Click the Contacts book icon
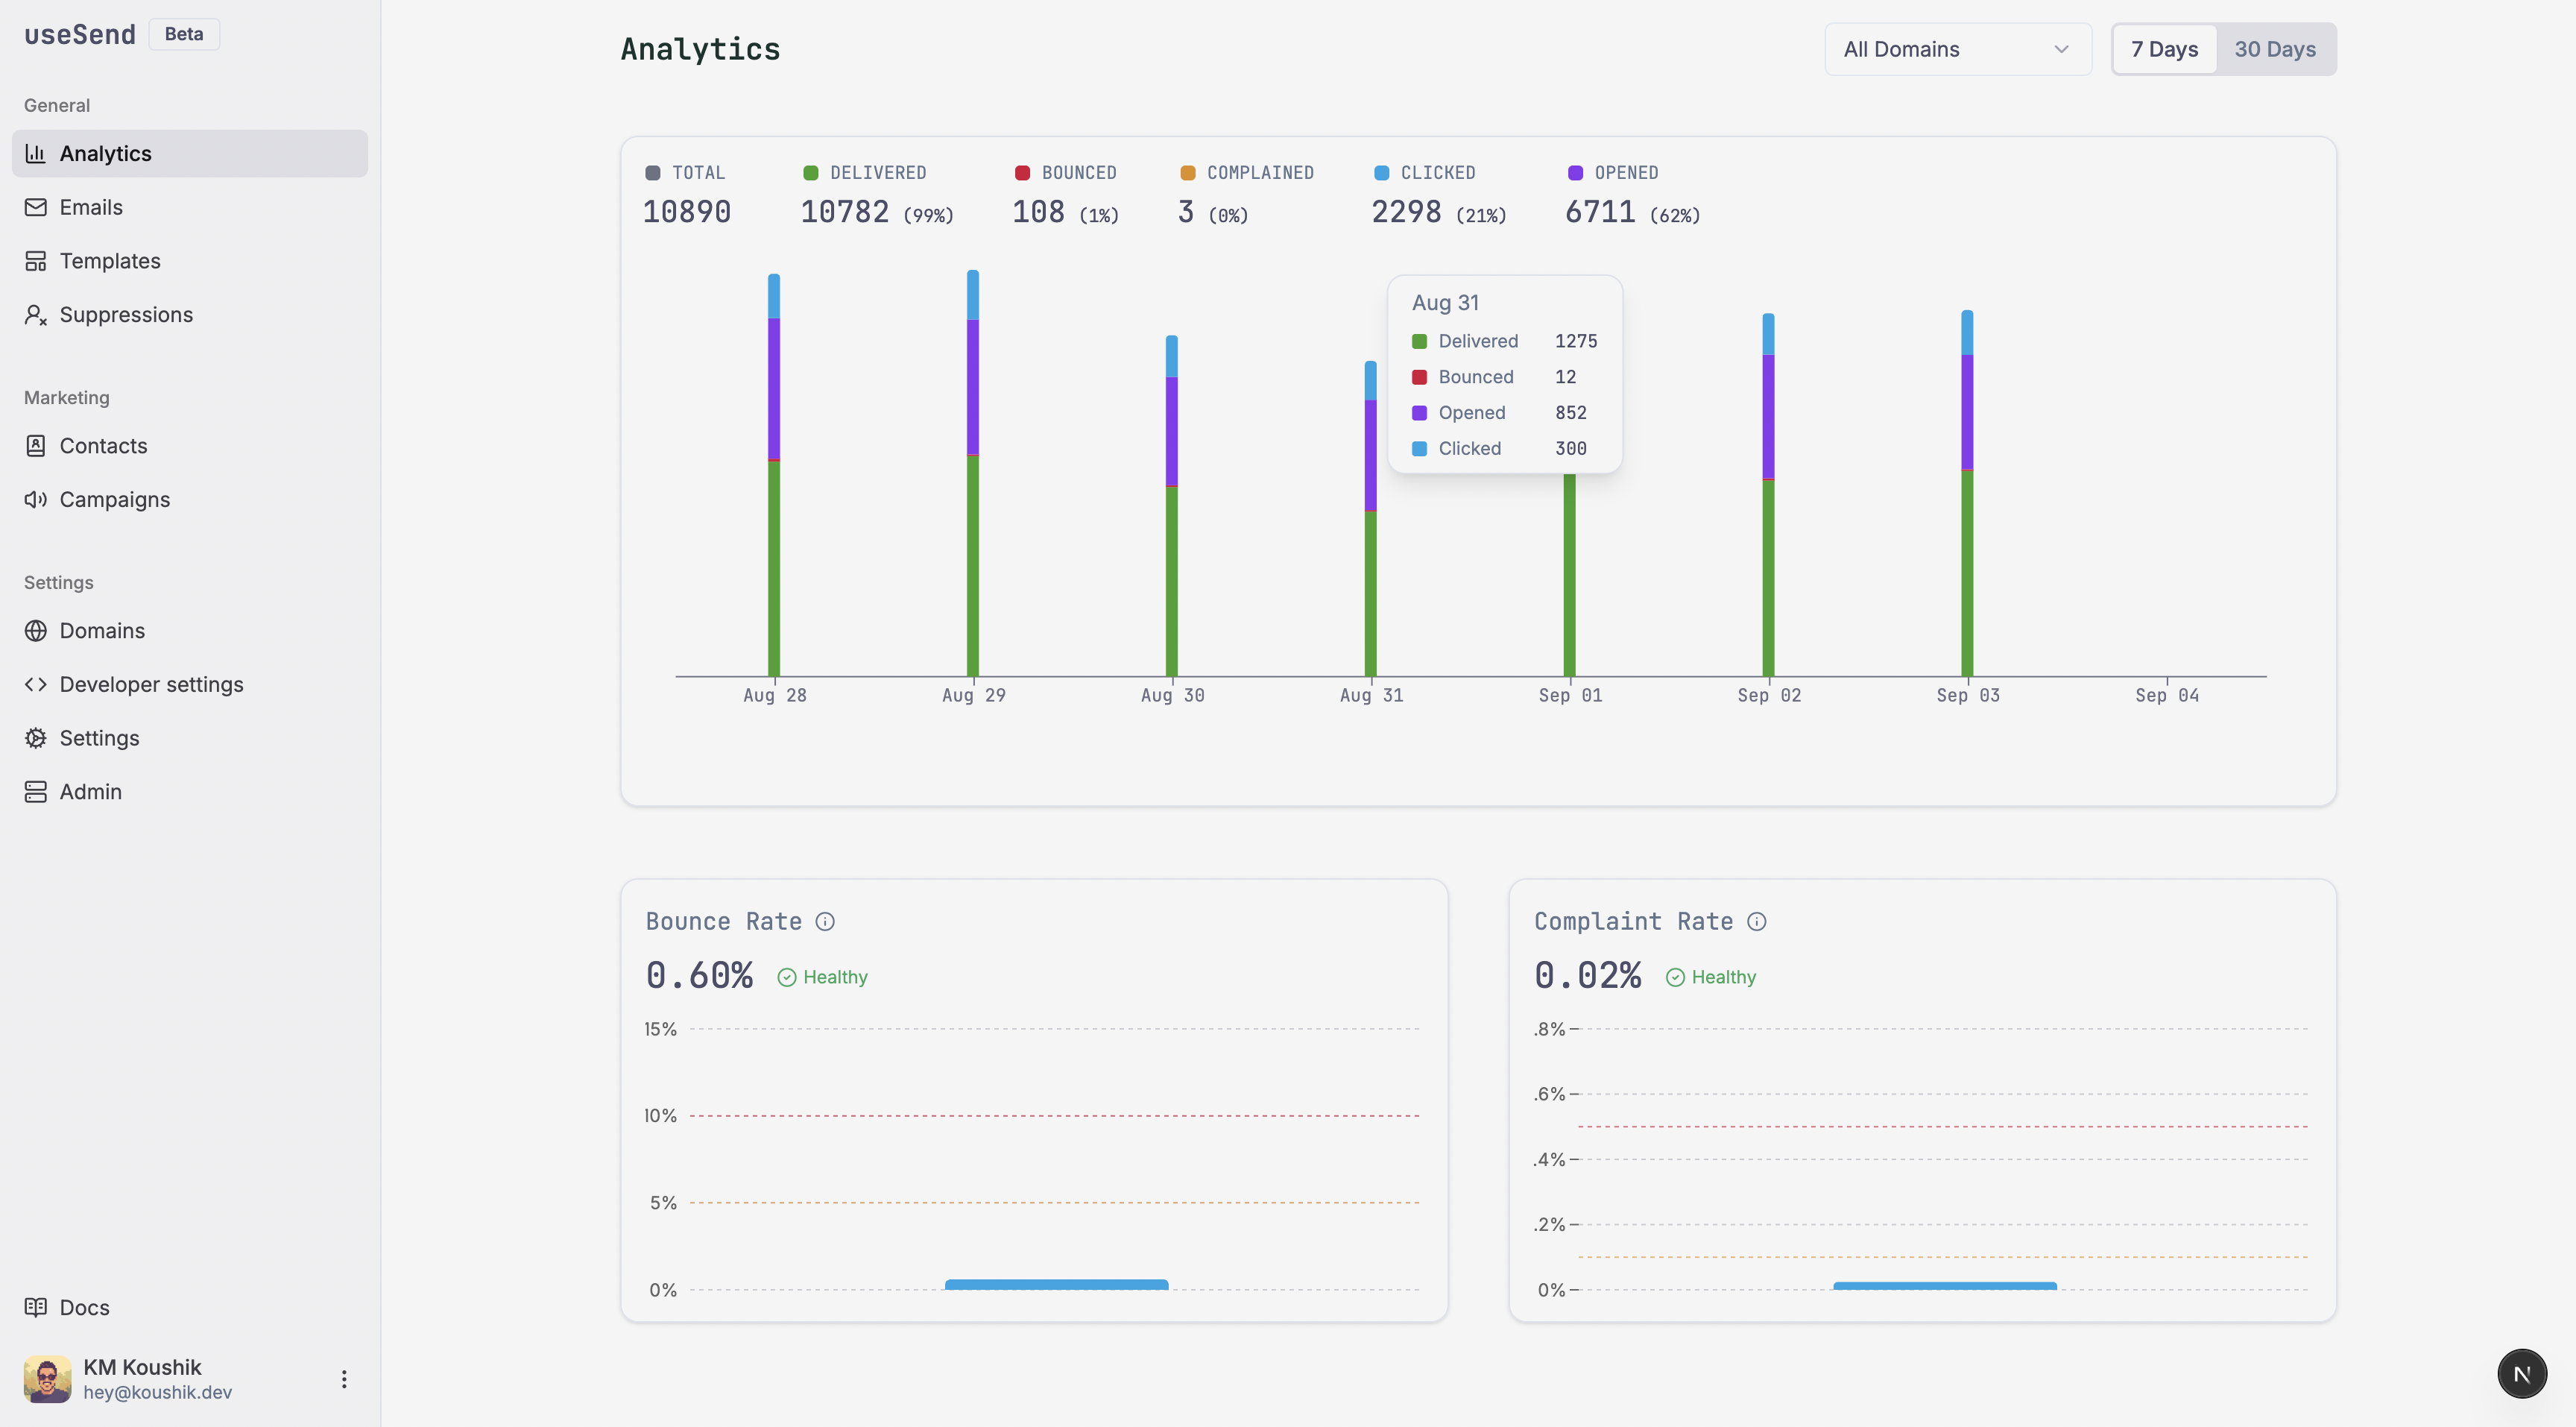Screen dimensions: 2576x1427 tap(36, 446)
